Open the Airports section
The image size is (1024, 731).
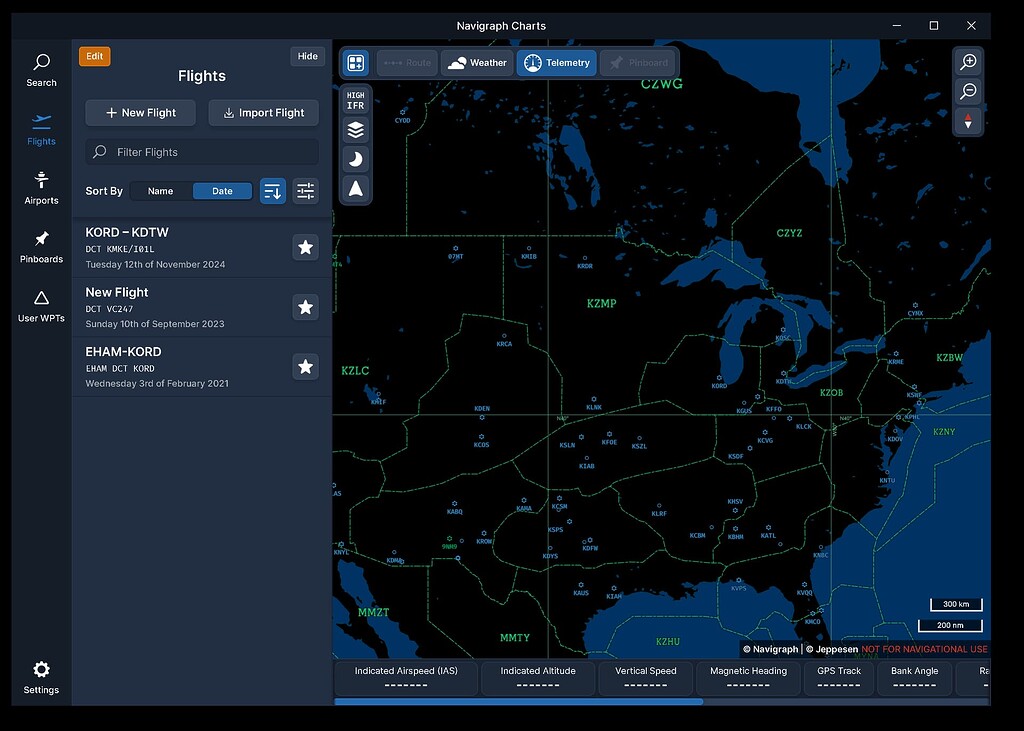pyautogui.click(x=40, y=187)
